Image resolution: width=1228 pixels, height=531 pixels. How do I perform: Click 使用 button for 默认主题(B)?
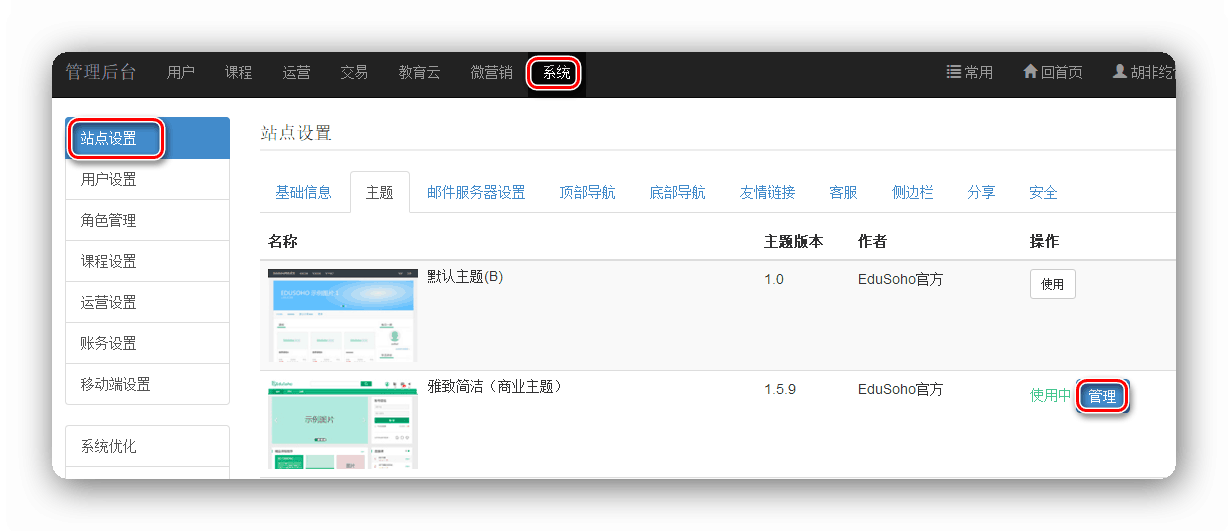point(1052,284)
